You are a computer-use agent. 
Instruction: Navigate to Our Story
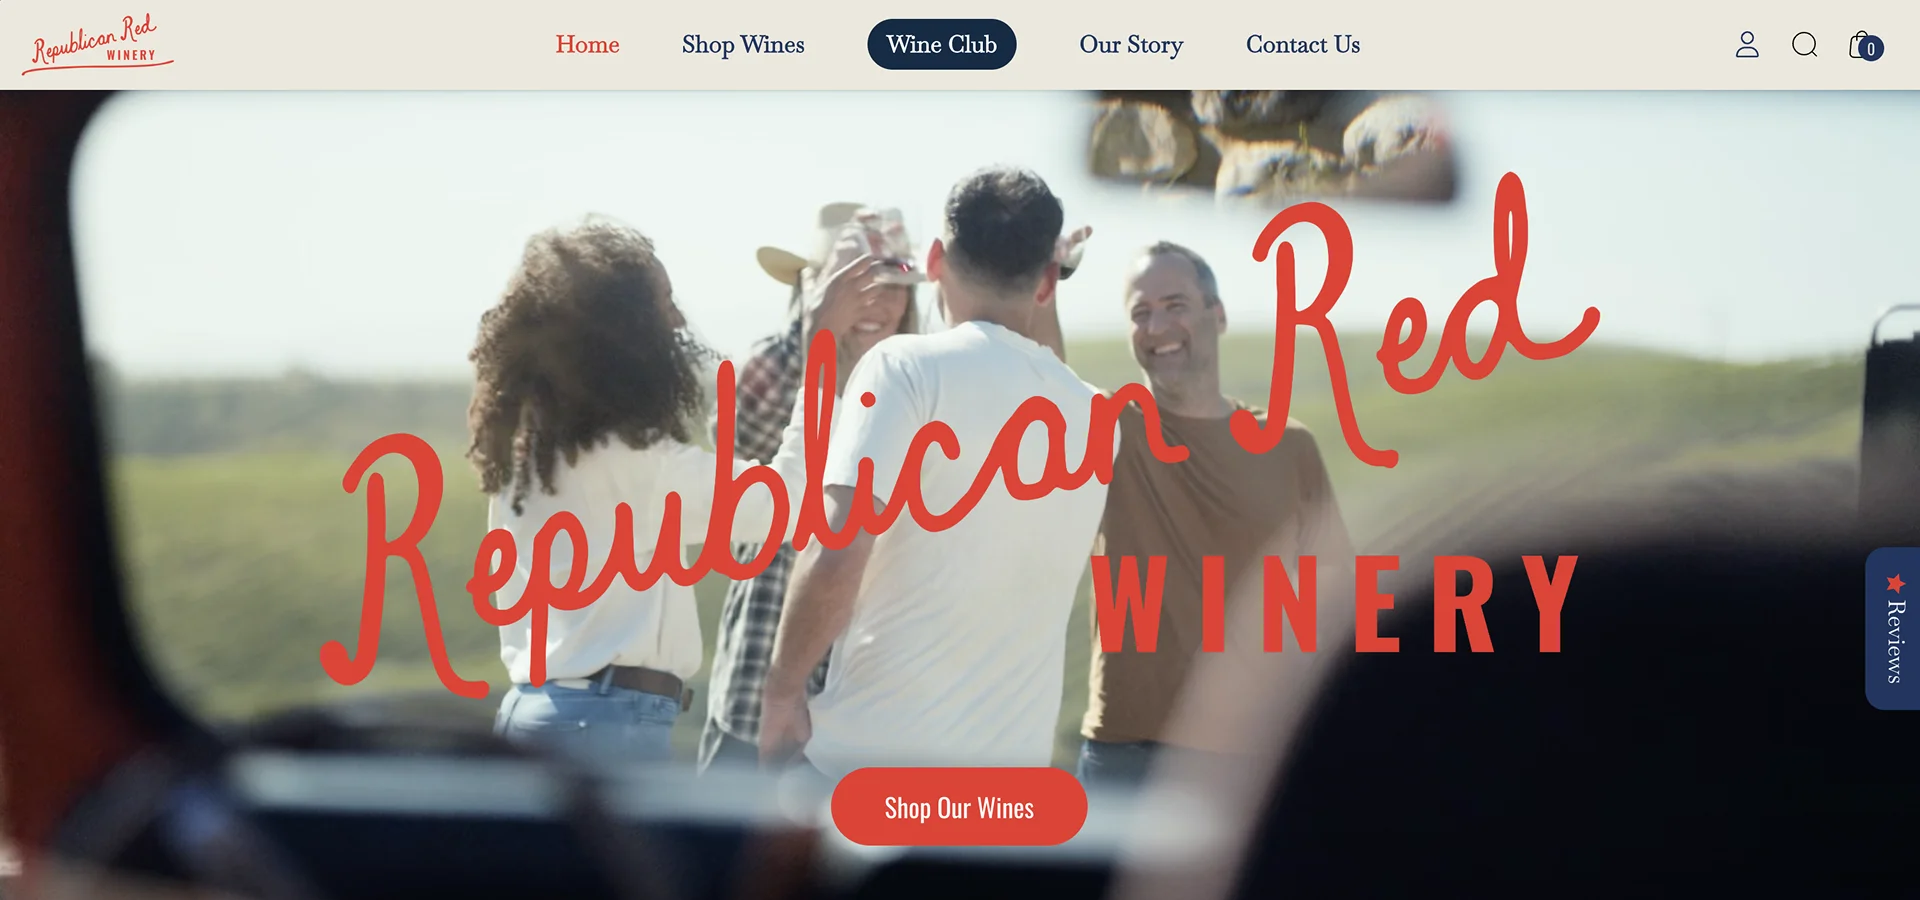[1131, 45]
